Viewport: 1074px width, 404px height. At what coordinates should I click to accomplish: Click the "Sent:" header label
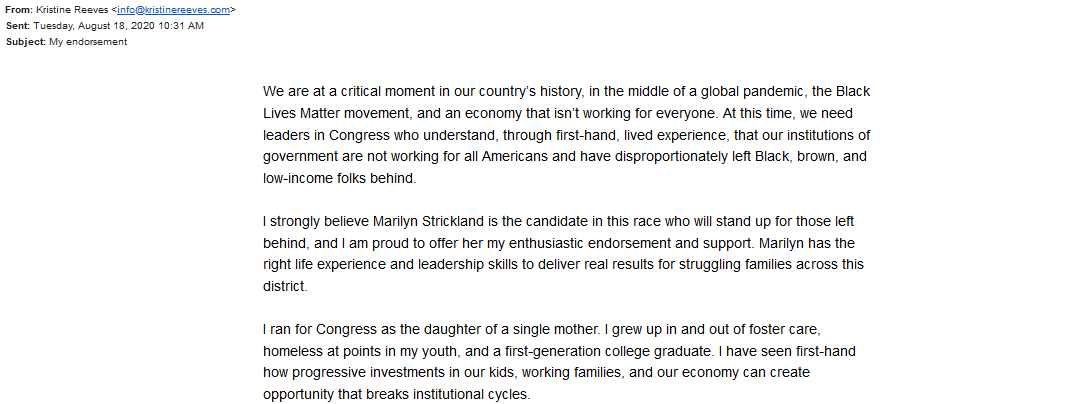(x=18, y=26)
